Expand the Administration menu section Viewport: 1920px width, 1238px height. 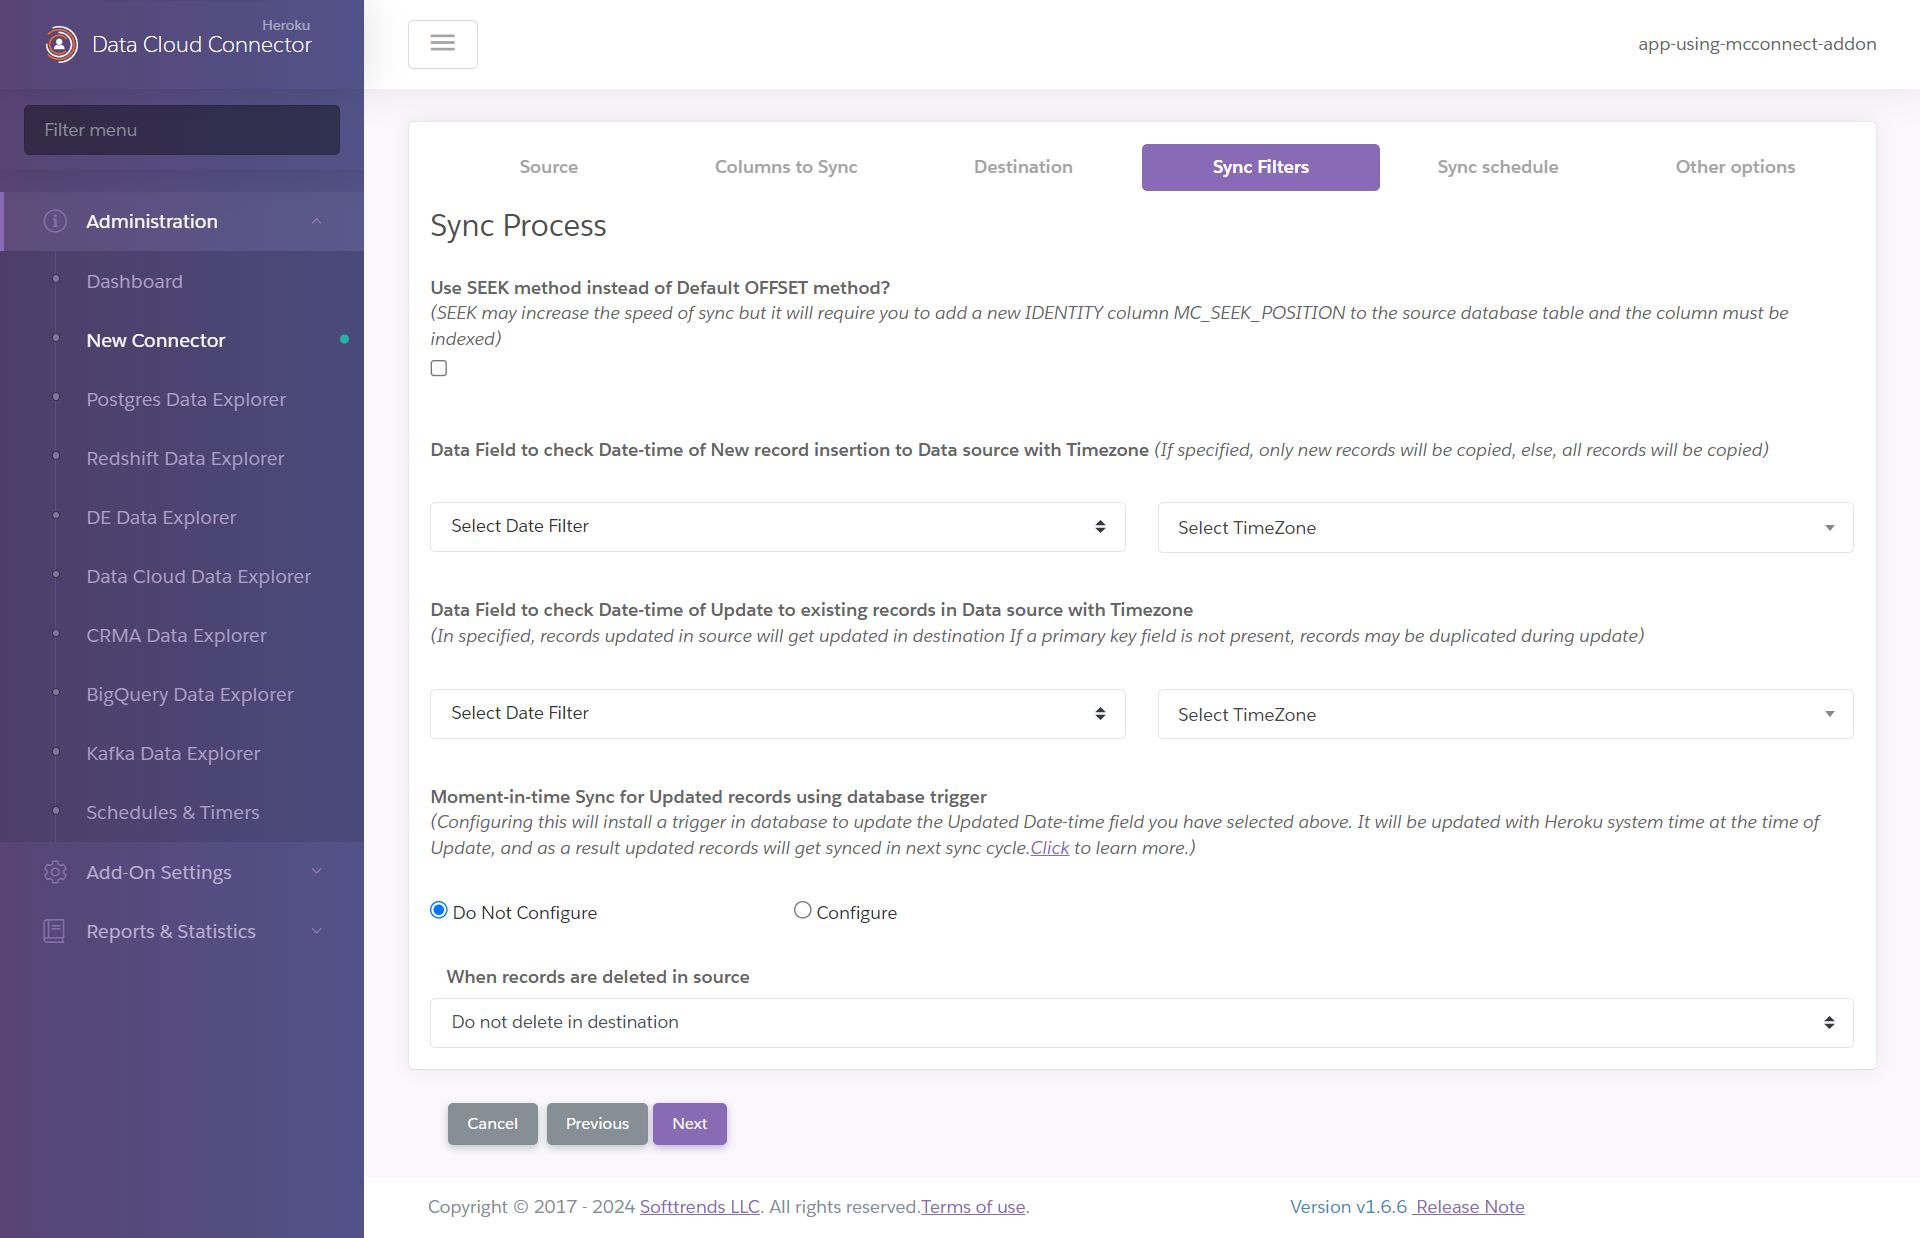coord(182,221)
